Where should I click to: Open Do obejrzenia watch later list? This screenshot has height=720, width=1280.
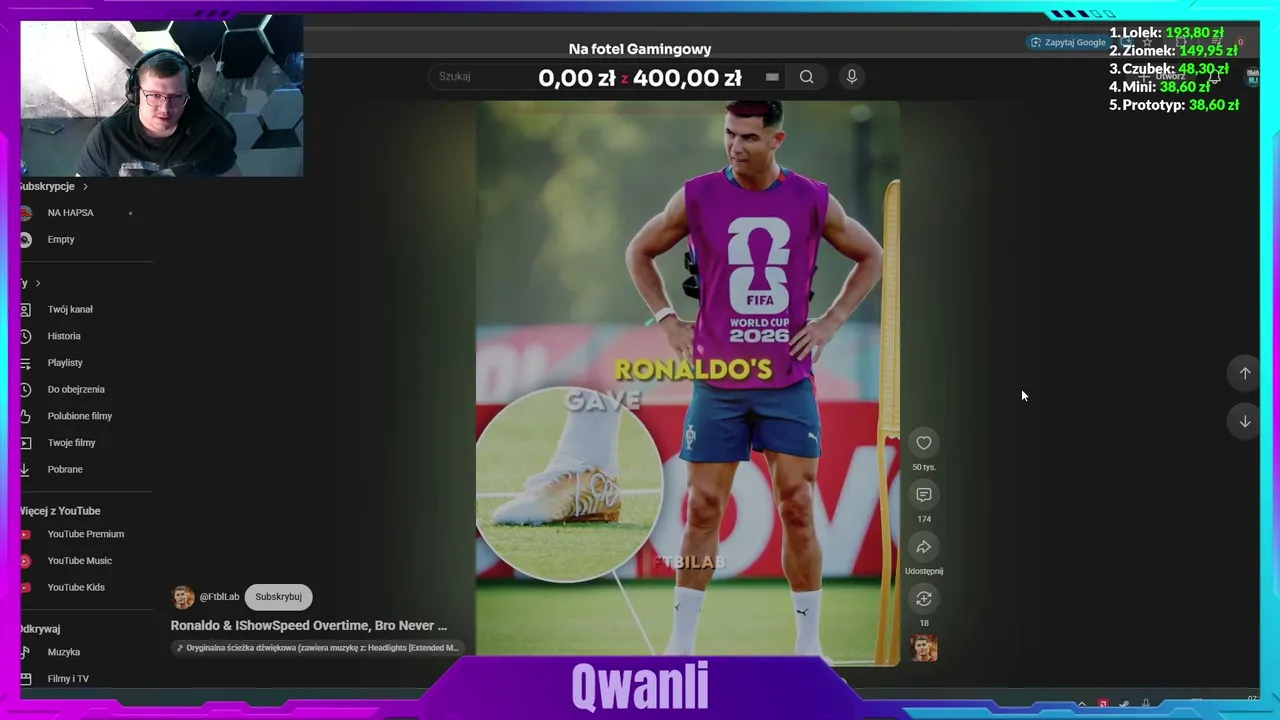pyautogui.click(x=76, y=390)
